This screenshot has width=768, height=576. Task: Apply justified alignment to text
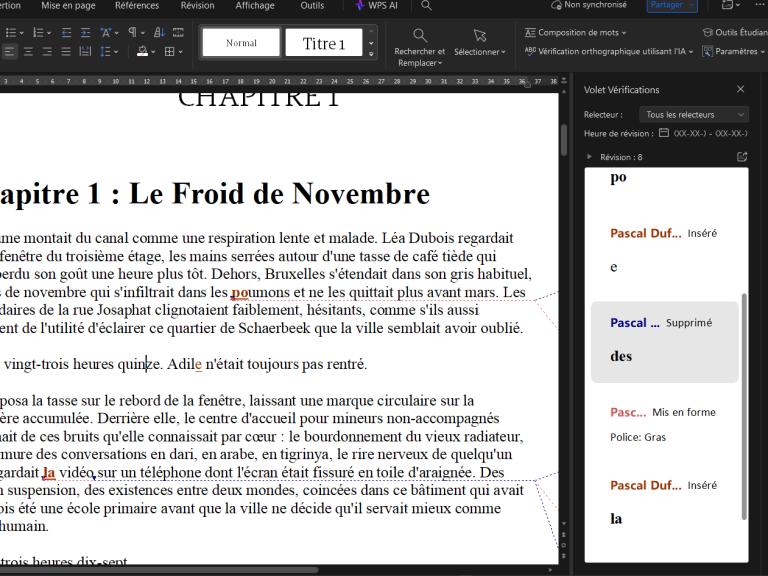coord(66,52)
